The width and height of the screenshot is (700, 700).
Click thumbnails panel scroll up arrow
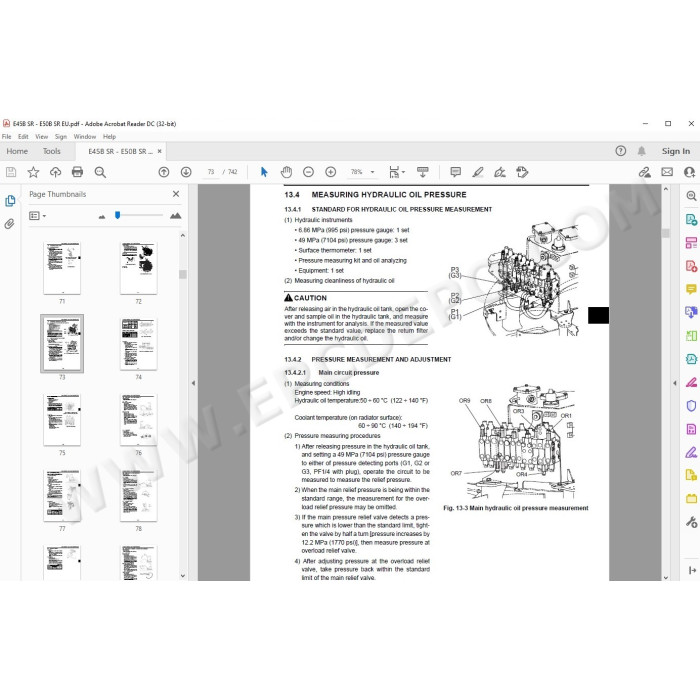click(x=183, y=235)
